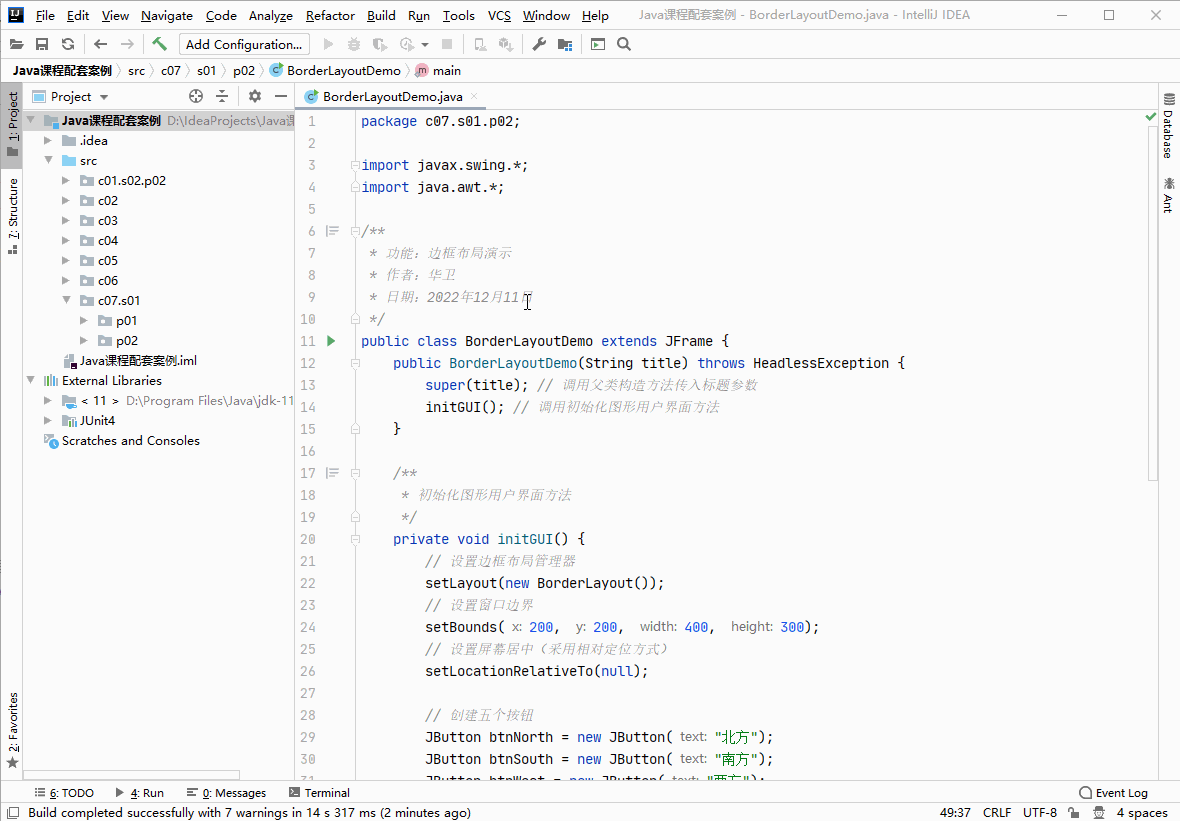
Task: Open Project Structure icon in toolbar
Action: click(x=565, y=44)
